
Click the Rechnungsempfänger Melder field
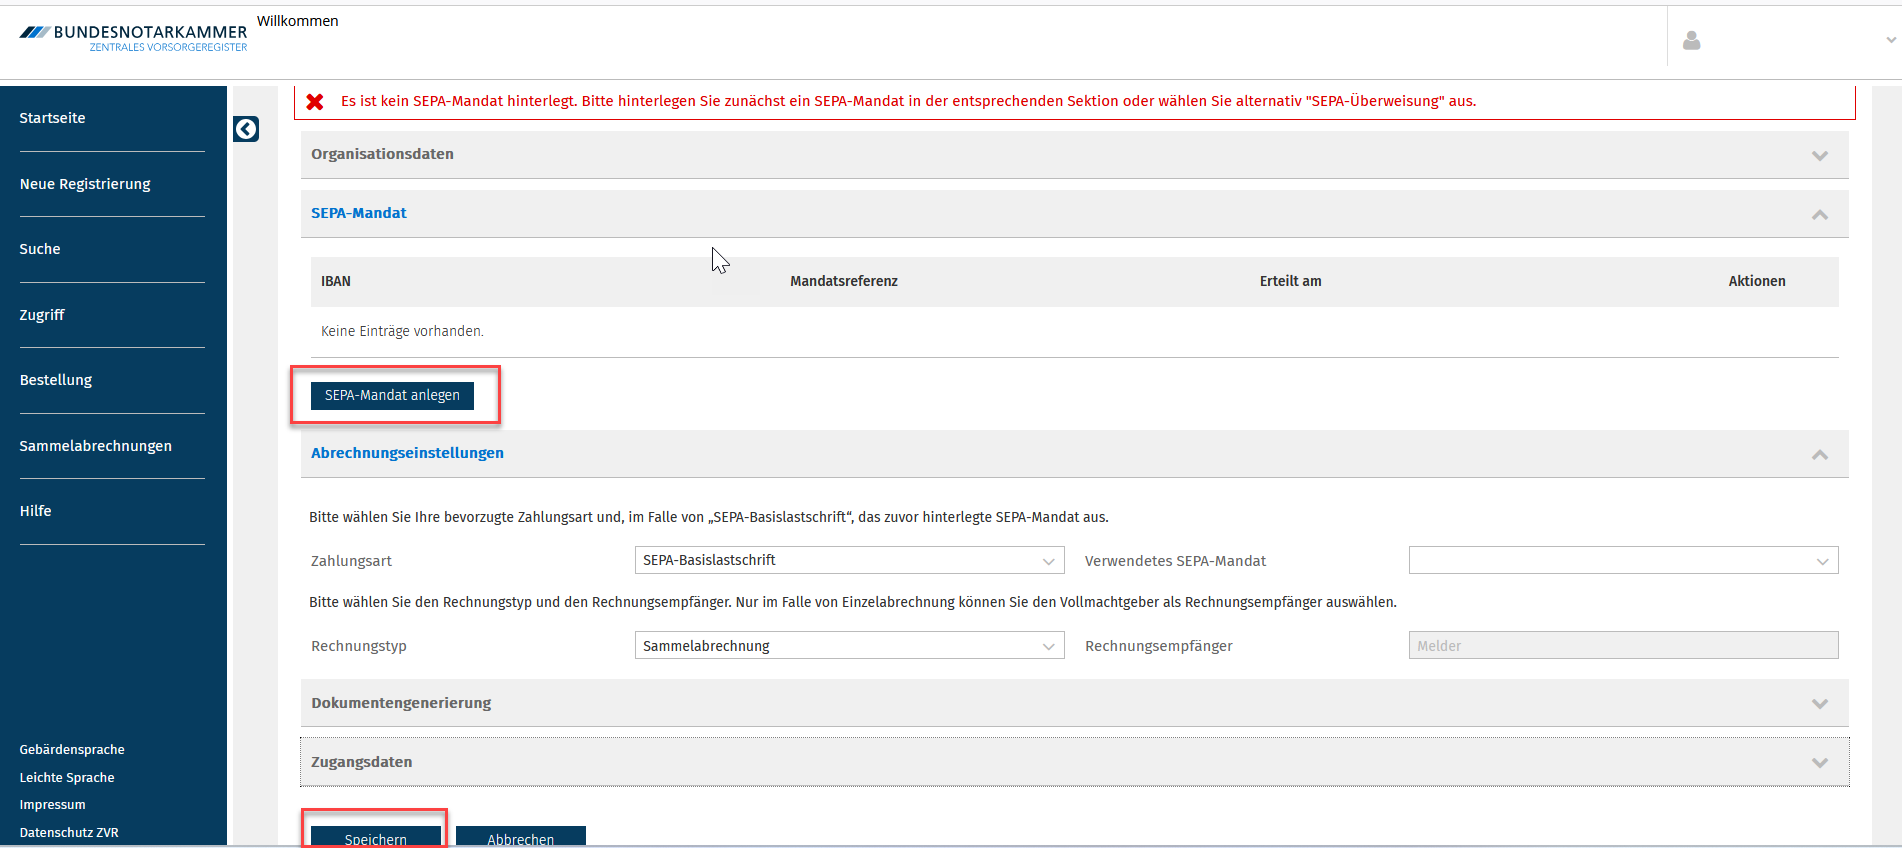[1623, 645]
